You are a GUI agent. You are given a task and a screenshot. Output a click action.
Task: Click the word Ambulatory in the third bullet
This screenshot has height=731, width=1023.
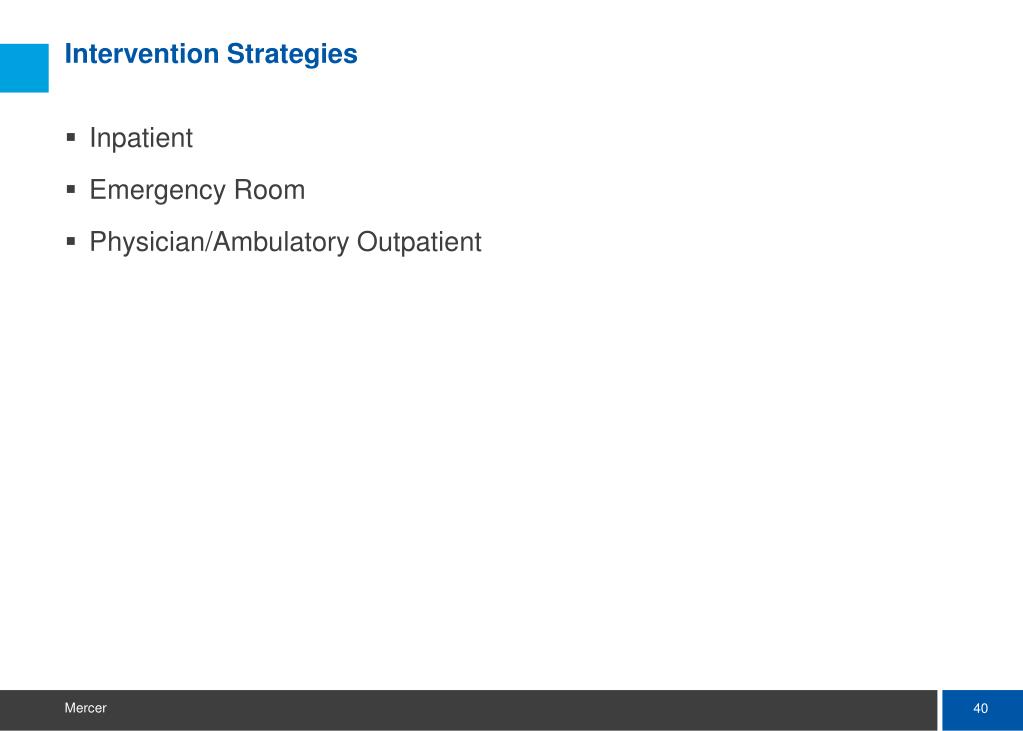tap(281, 243)
